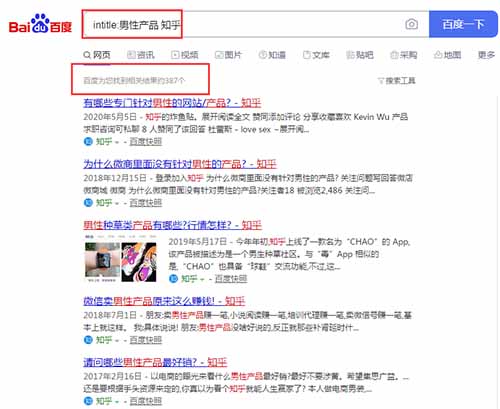500x409 pixels.
Task: Click 知乎 source icon under 2019年5月17日 result
Action: click(173, 278)
